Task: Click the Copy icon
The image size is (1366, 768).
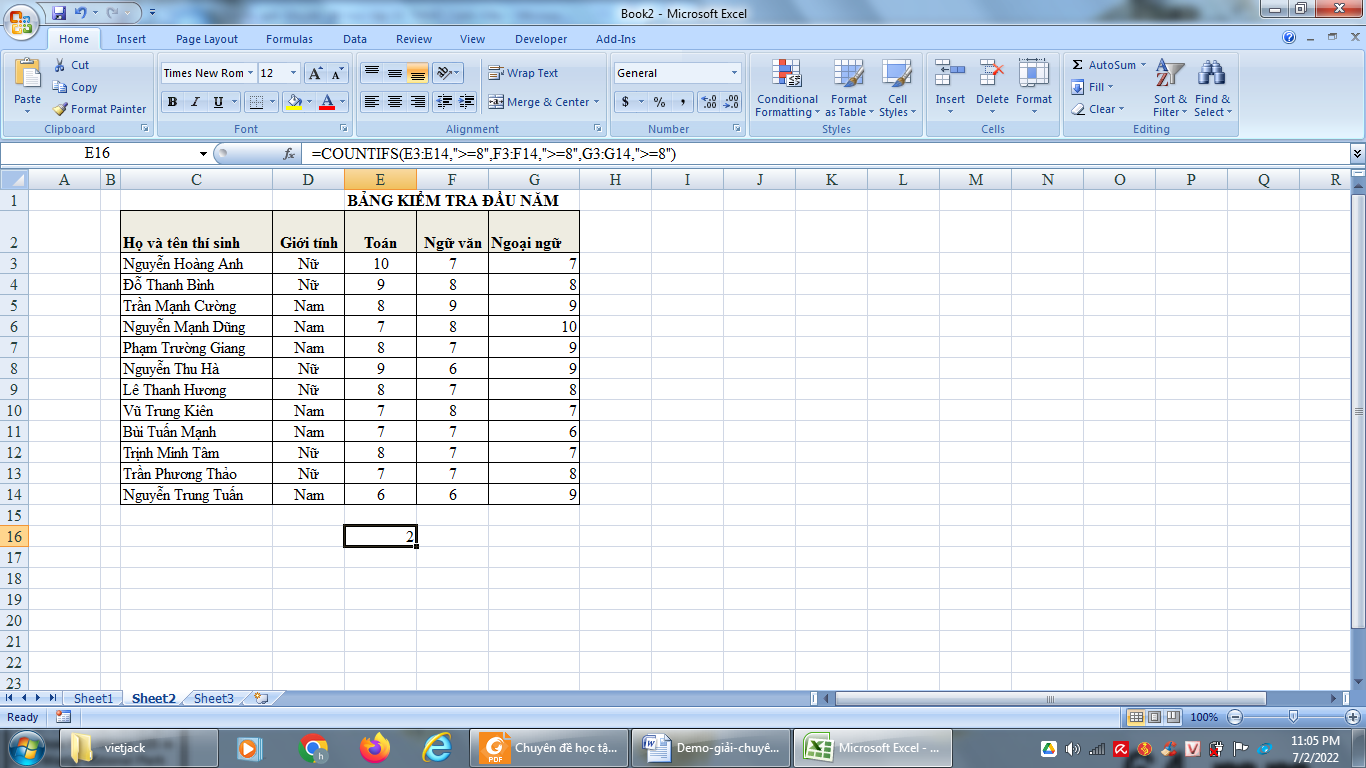Action: [x=60, y=87]
